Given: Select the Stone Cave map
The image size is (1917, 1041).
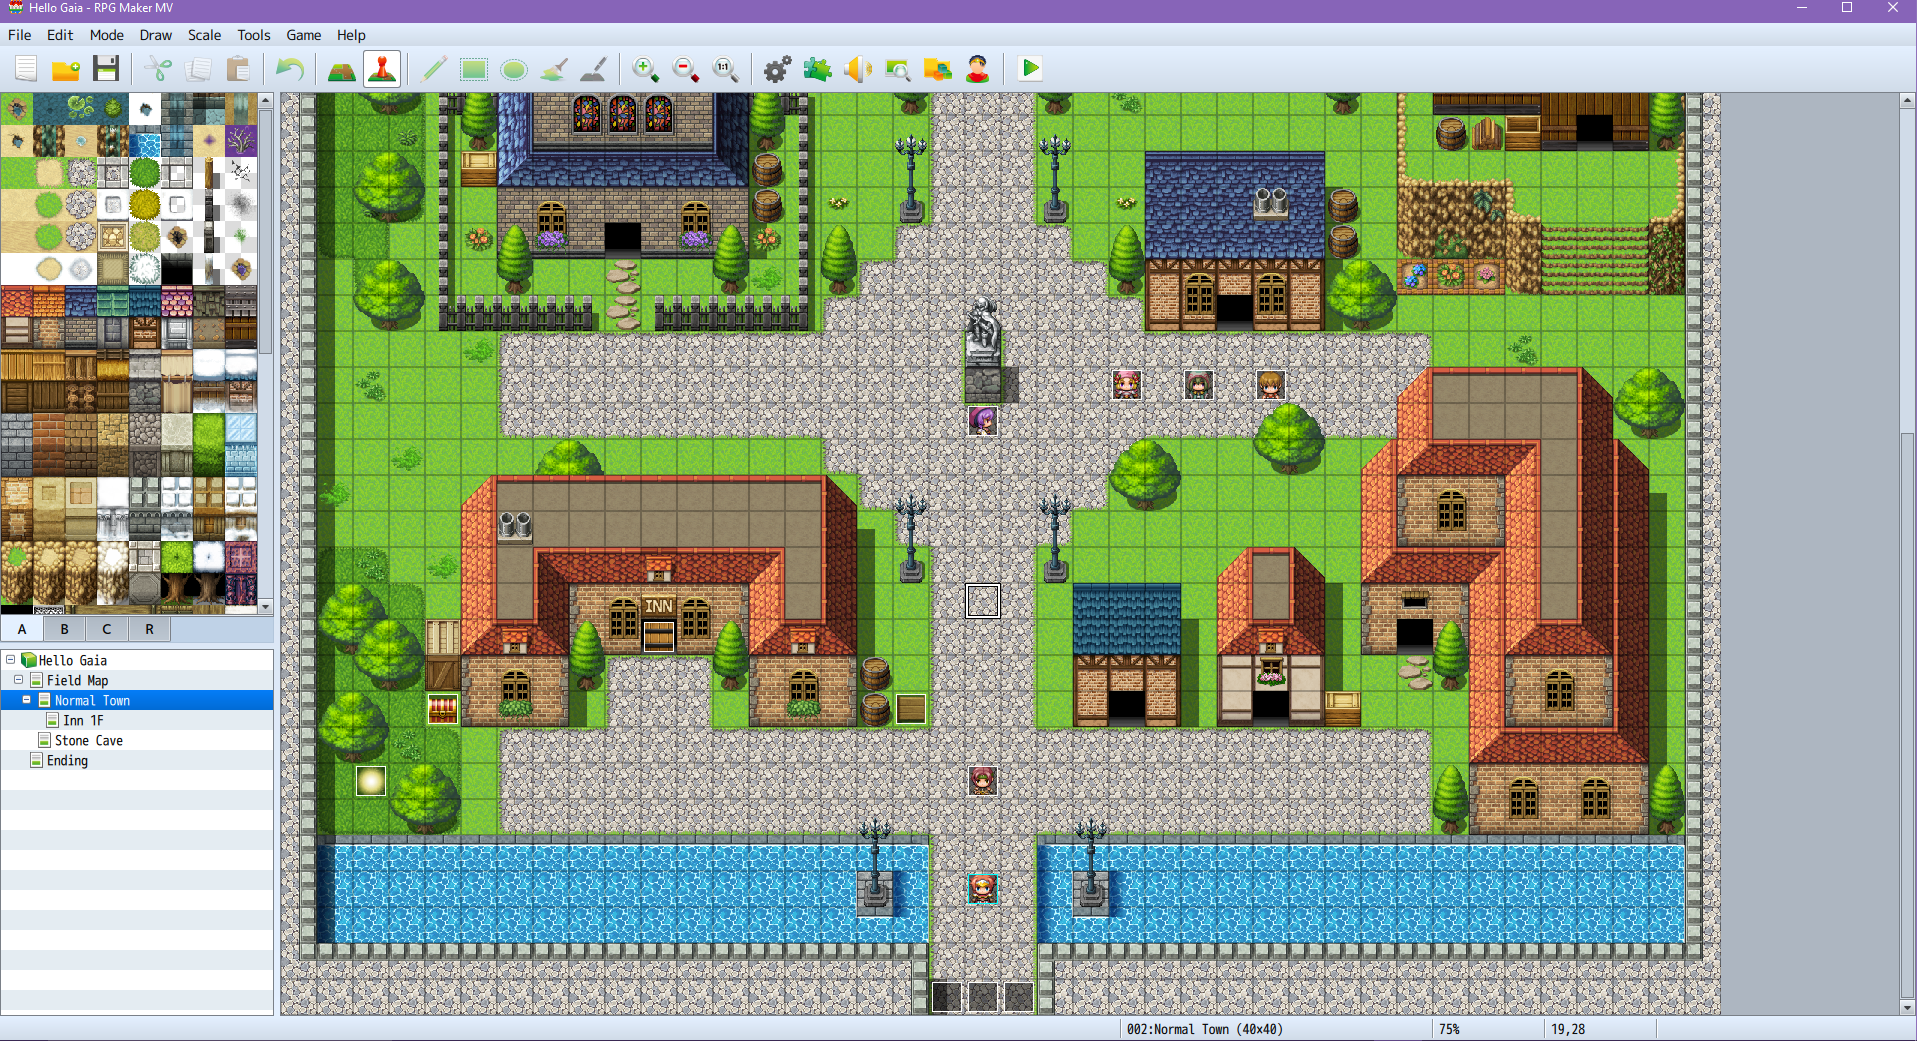Looking at the screenshot, I should tap(88, 741).
